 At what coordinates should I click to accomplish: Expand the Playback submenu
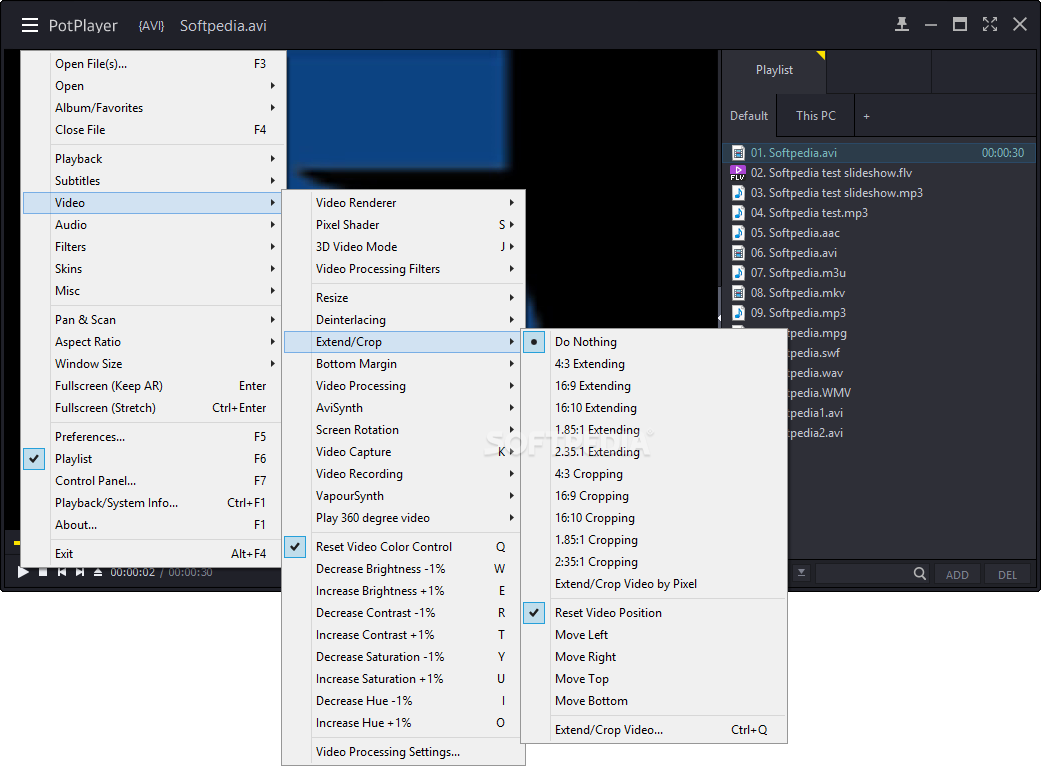[x=153, y=159]
